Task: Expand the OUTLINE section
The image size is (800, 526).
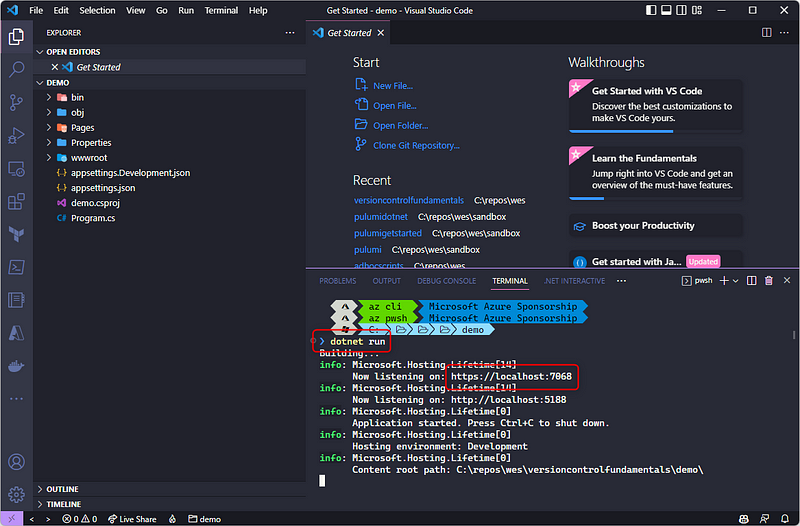Action: [62, 489]
